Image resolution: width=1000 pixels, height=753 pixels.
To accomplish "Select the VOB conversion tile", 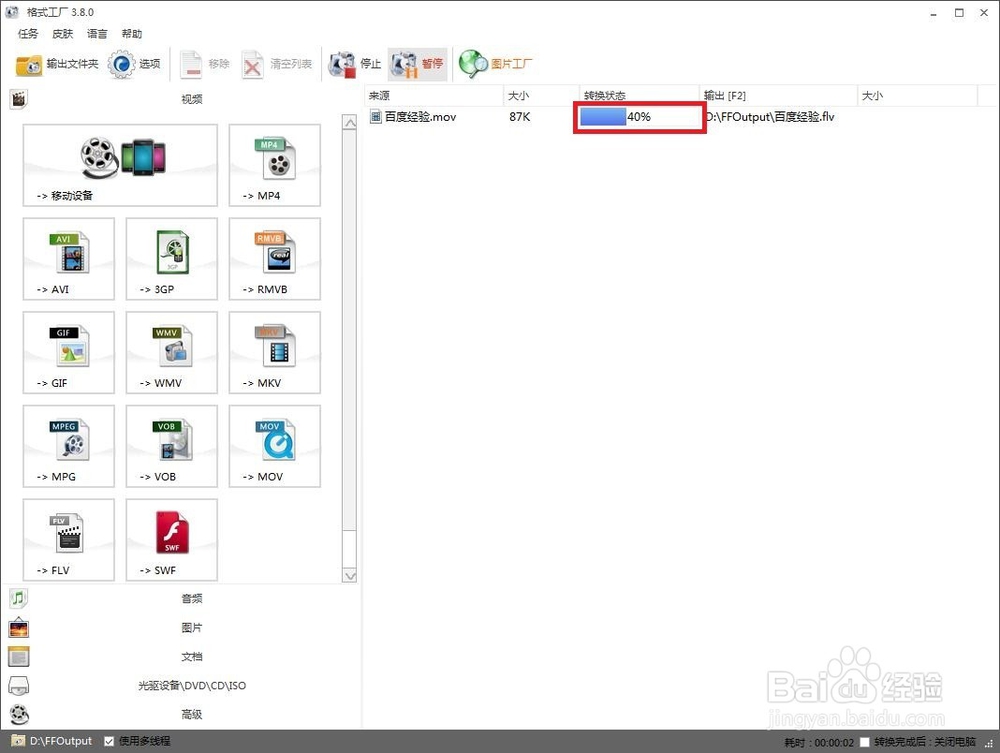I will coord(172,446).
